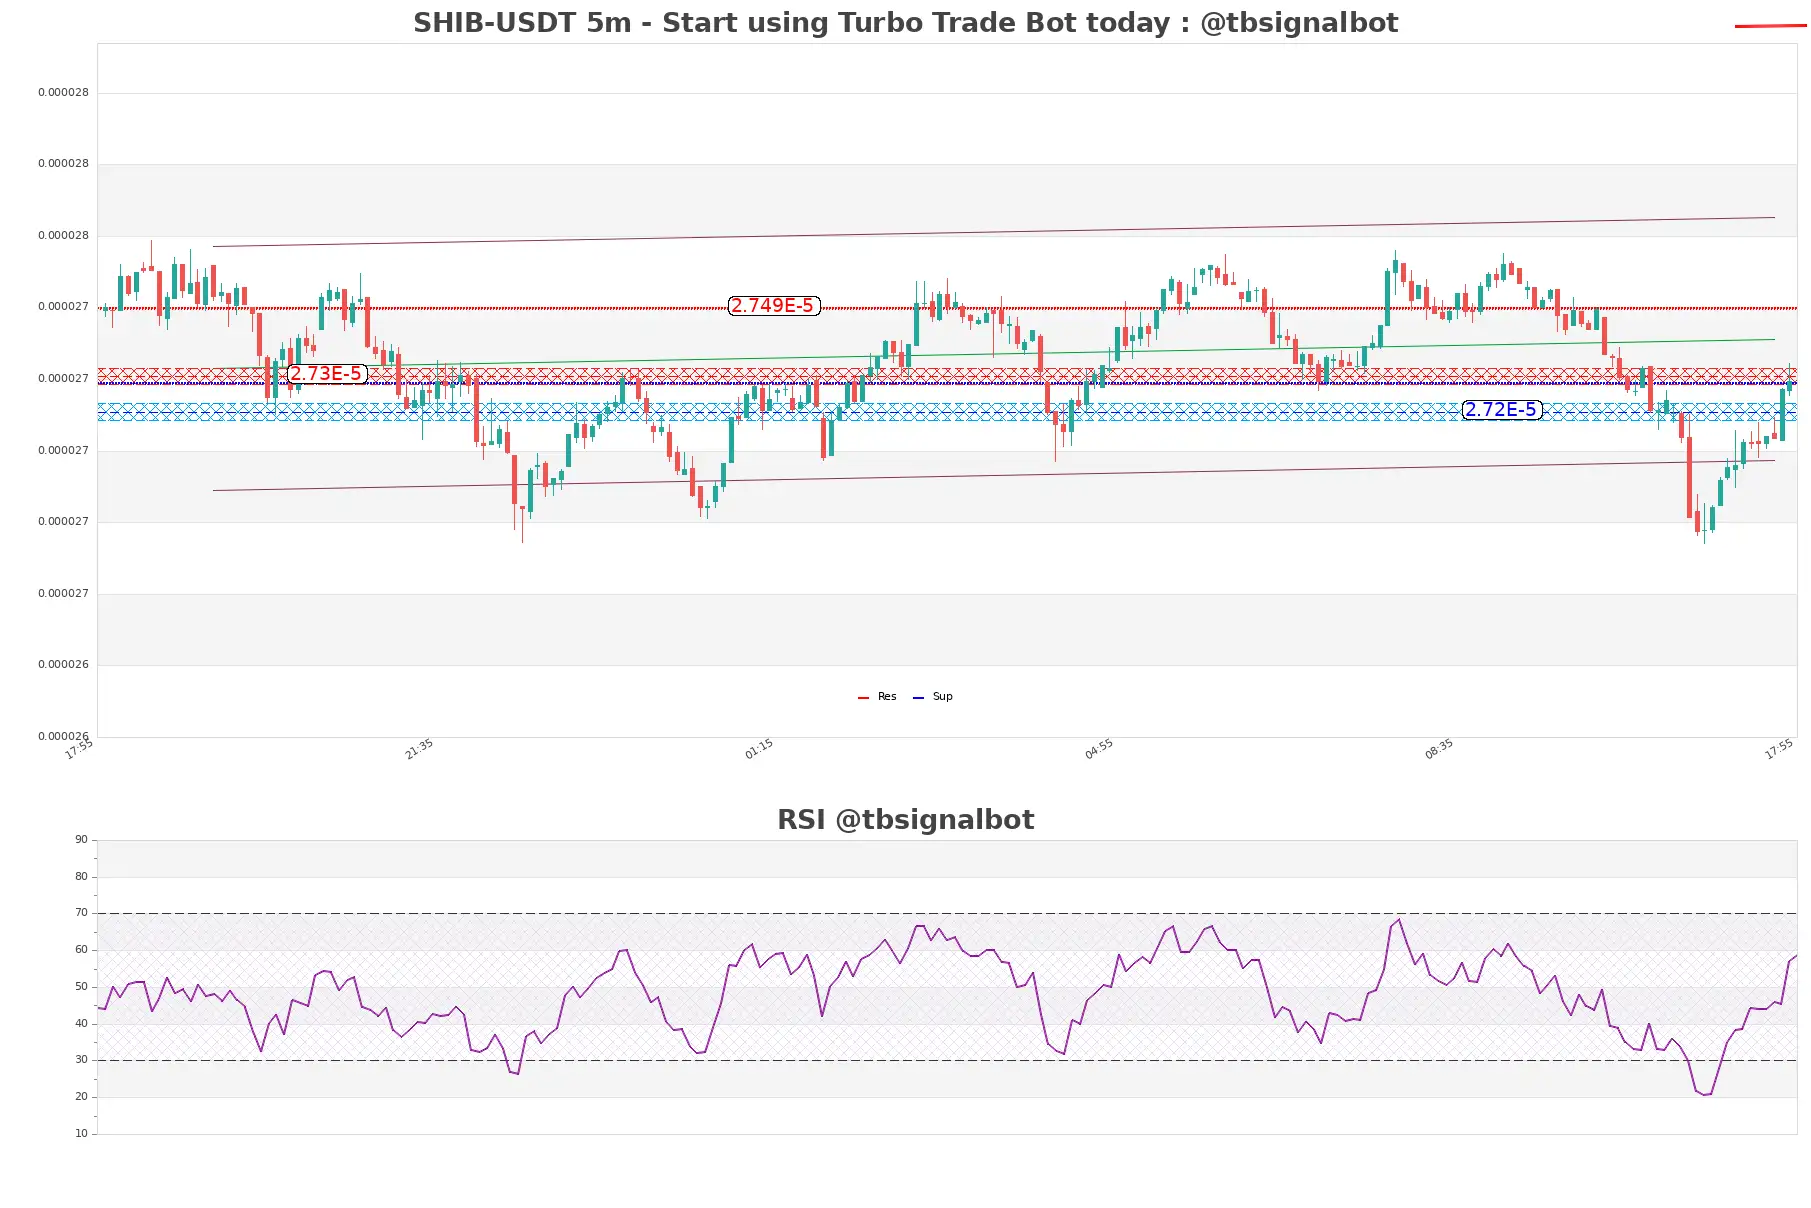
Task: Click the RSI 40 axis label
Action: click(x=81, y=1024)
